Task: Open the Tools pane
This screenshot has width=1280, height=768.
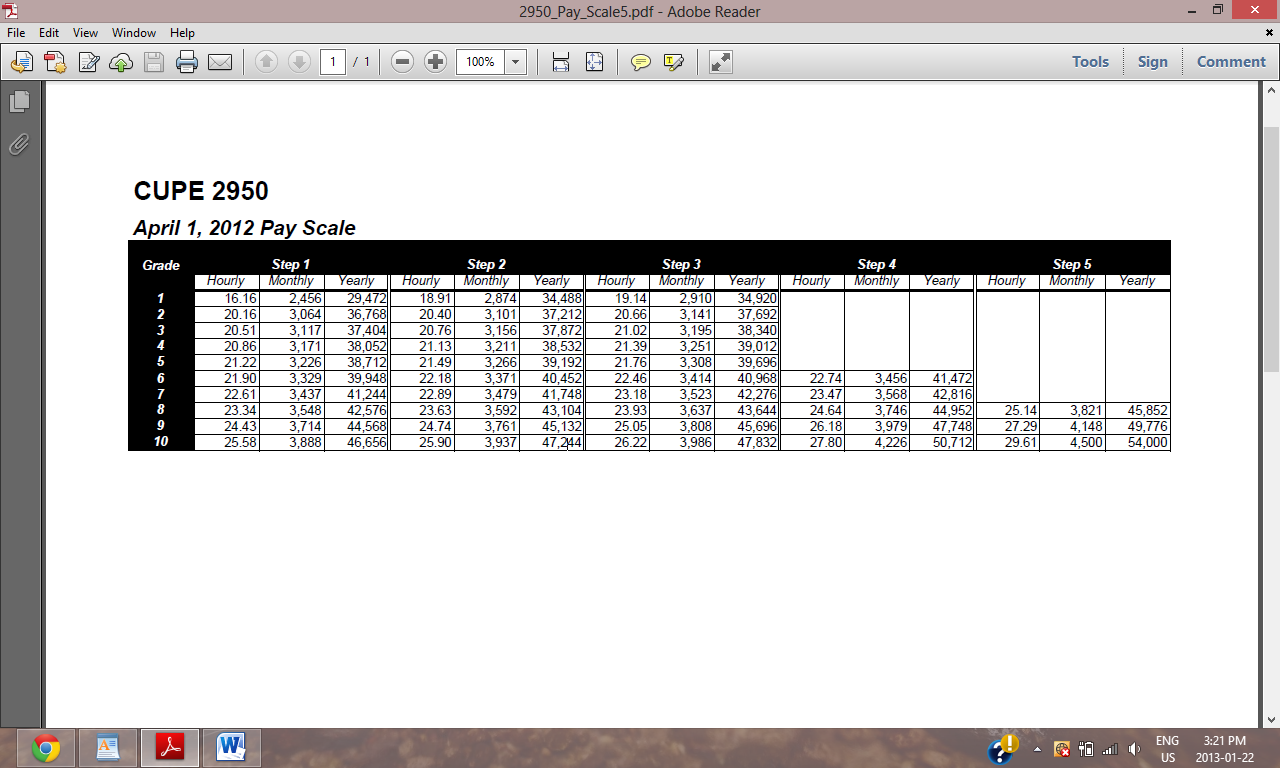Action: pyautogui.click(x=1090, y=62)
